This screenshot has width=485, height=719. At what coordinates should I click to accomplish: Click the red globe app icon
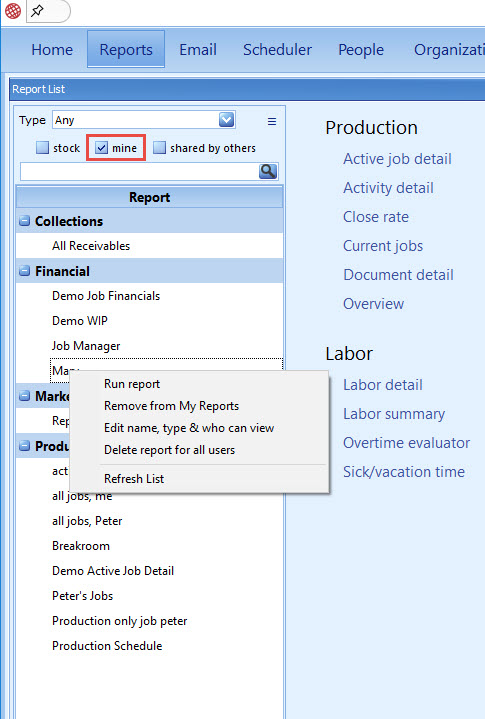coord(13,11)
